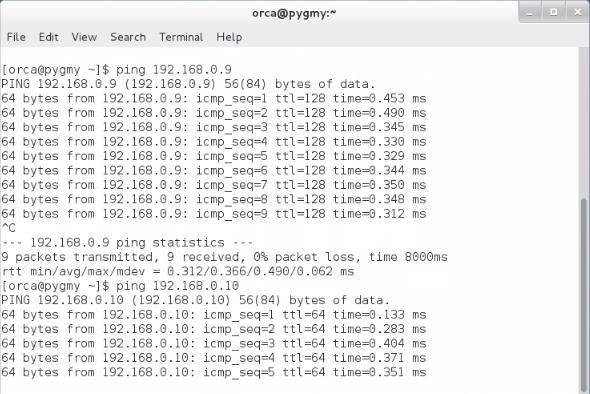
Task: Open the Terminal menu
Action: pyautogui.click(x=181, y=37)
